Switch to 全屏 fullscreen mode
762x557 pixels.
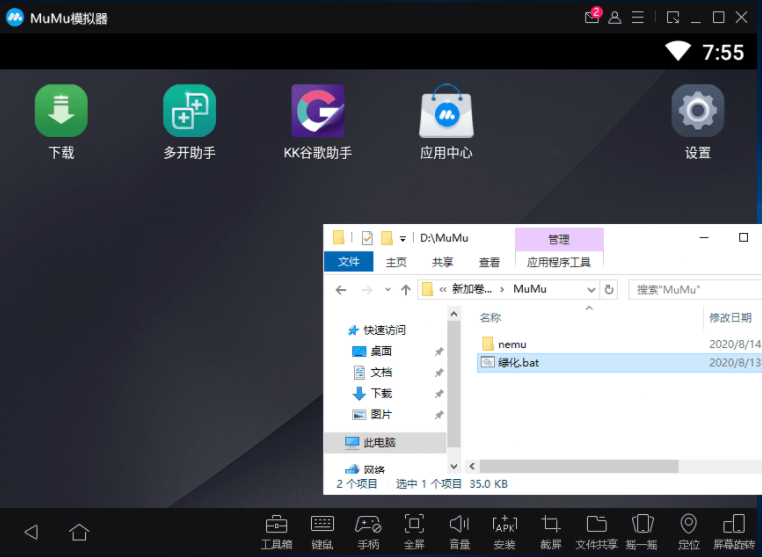click(414, 532)
